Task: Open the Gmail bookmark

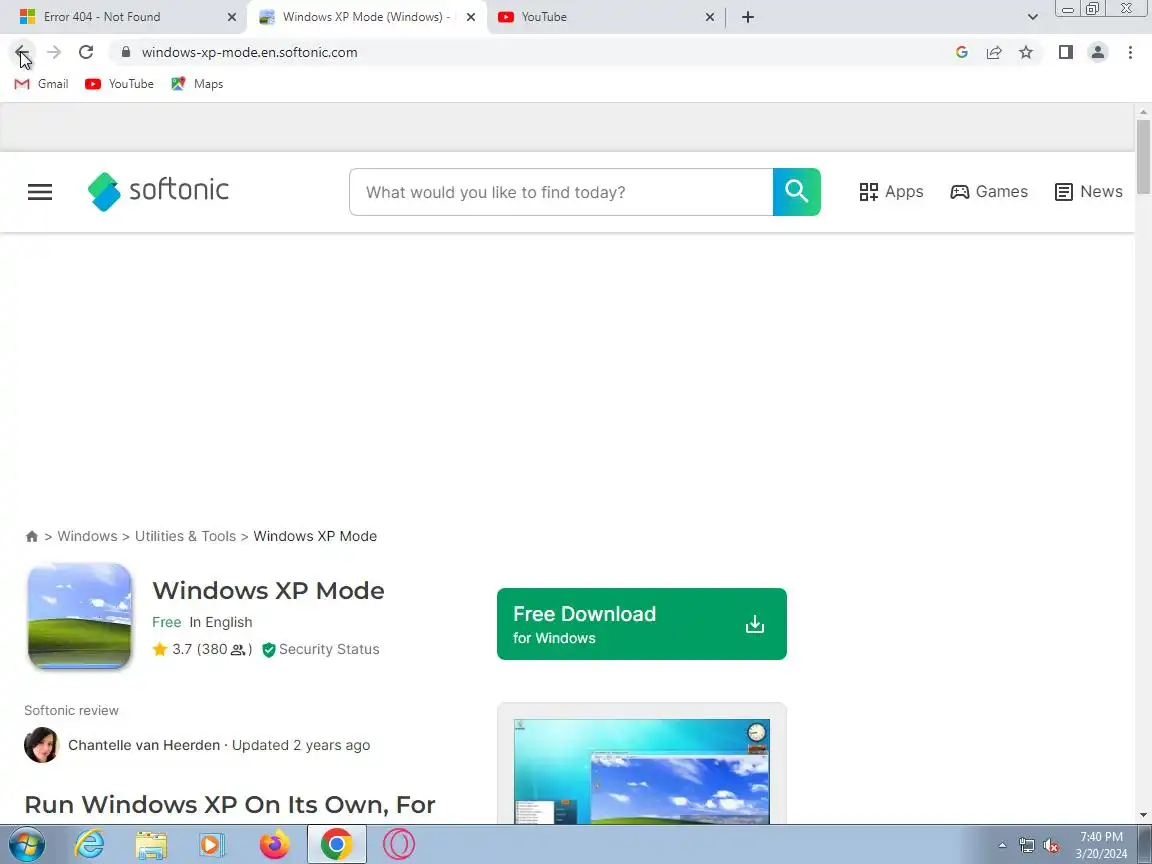Action: coord(42,84)
